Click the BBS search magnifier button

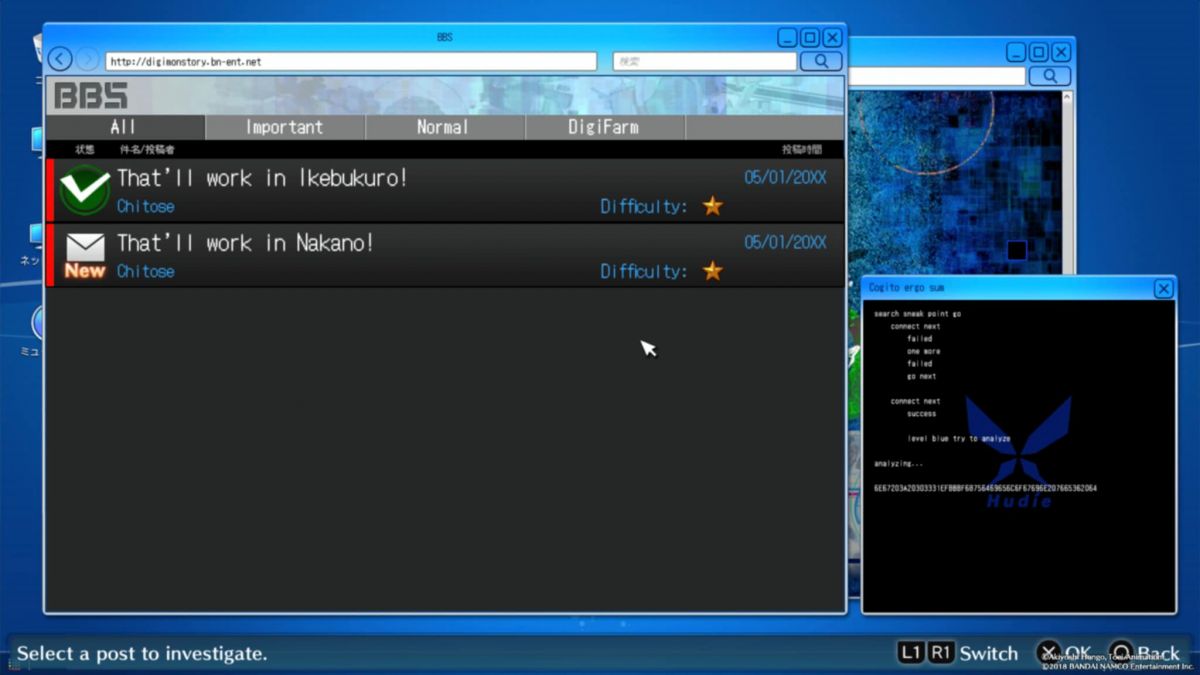coord(821,61)
